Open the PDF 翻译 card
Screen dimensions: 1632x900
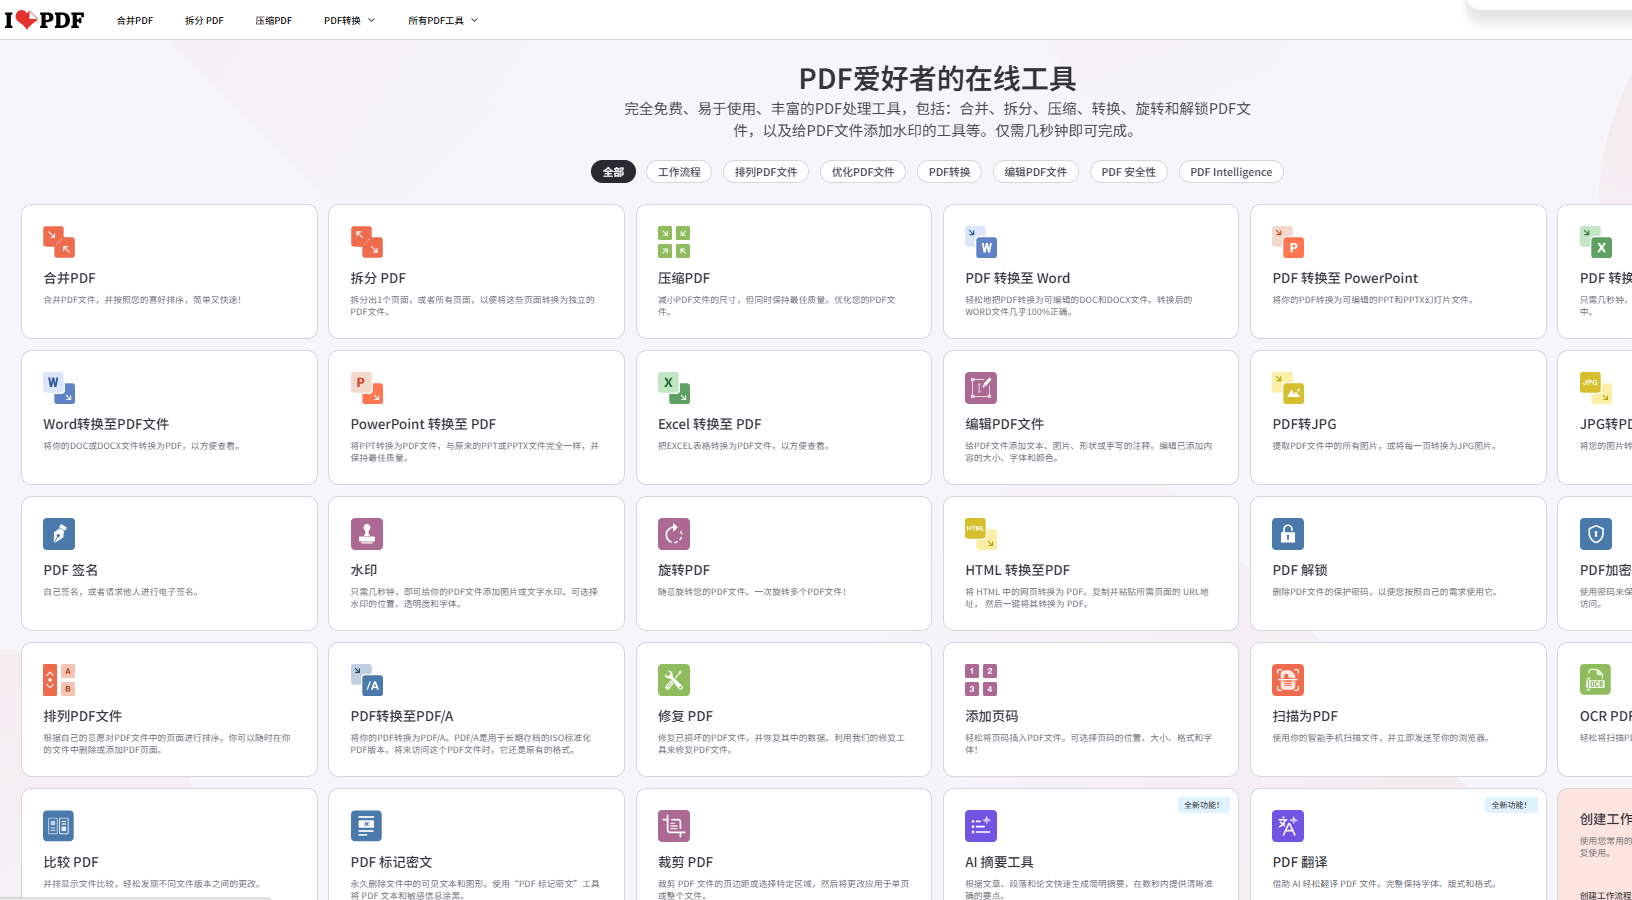[x=1397, y=845]
